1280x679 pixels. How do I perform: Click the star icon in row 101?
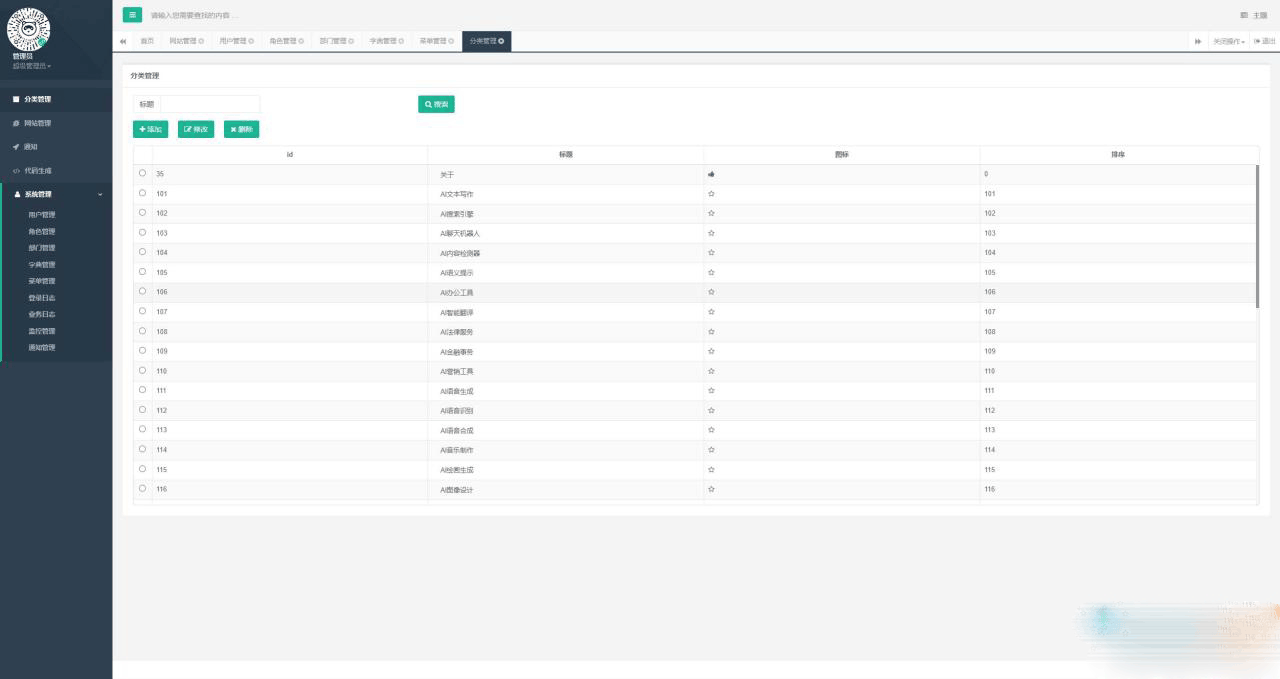(x=711, y=194)
